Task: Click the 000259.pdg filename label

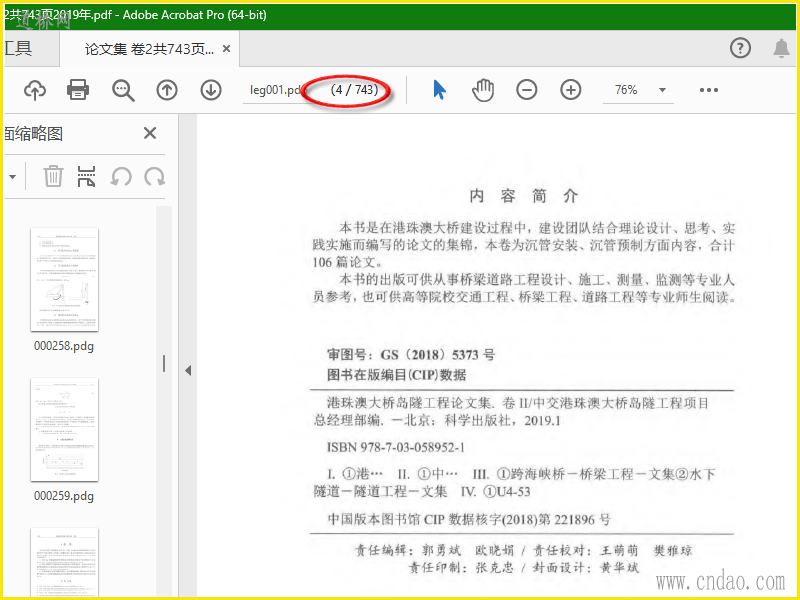Action: click(64, 496)
